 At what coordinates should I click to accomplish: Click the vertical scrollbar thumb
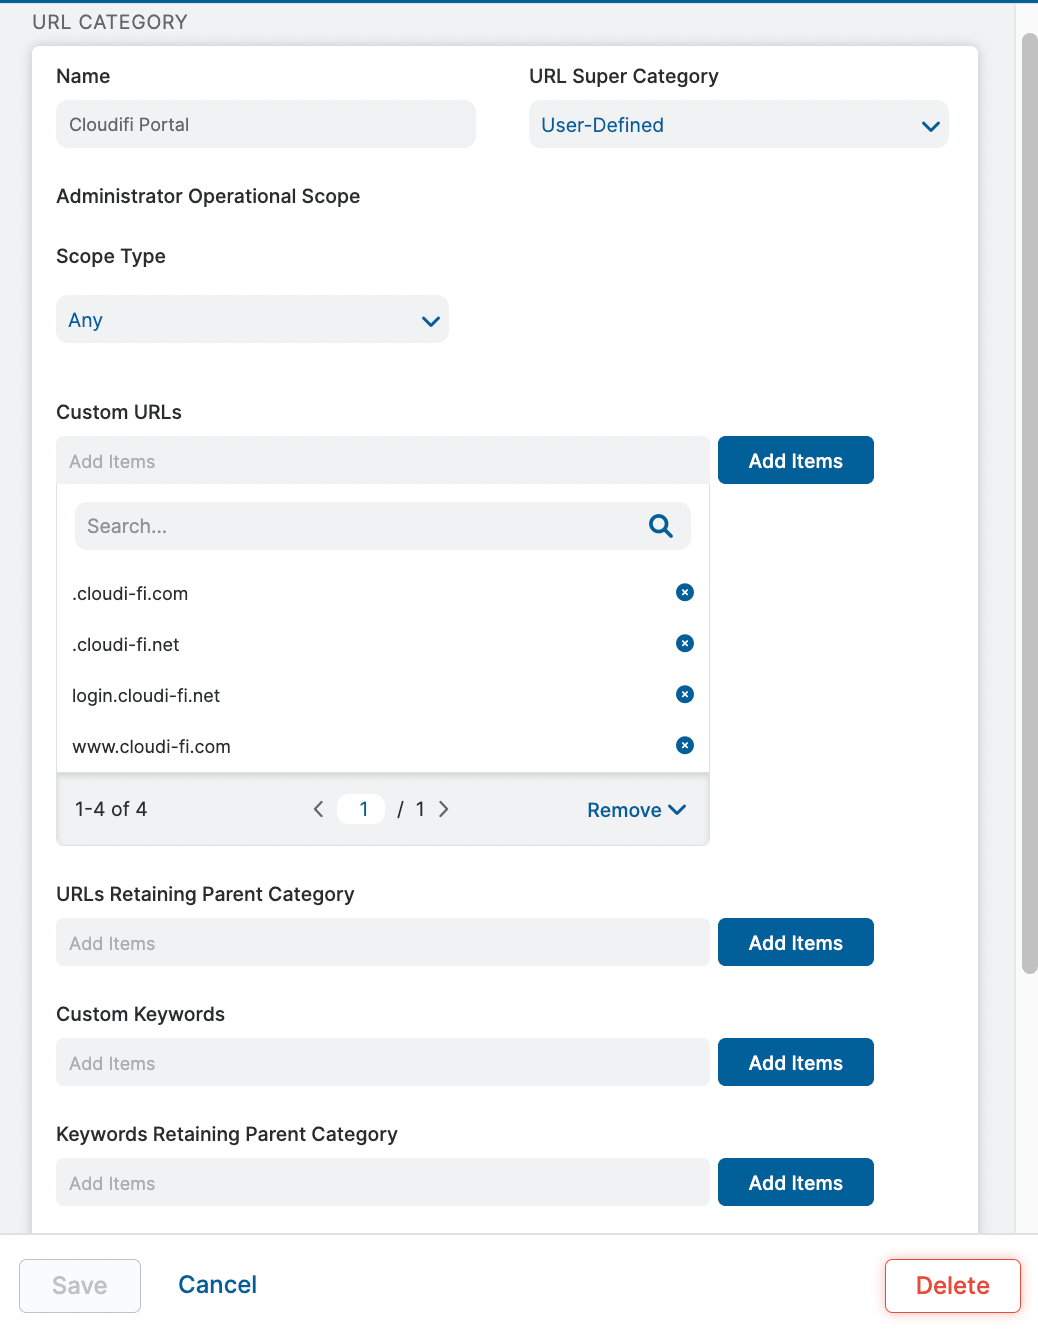point(1029,503)
